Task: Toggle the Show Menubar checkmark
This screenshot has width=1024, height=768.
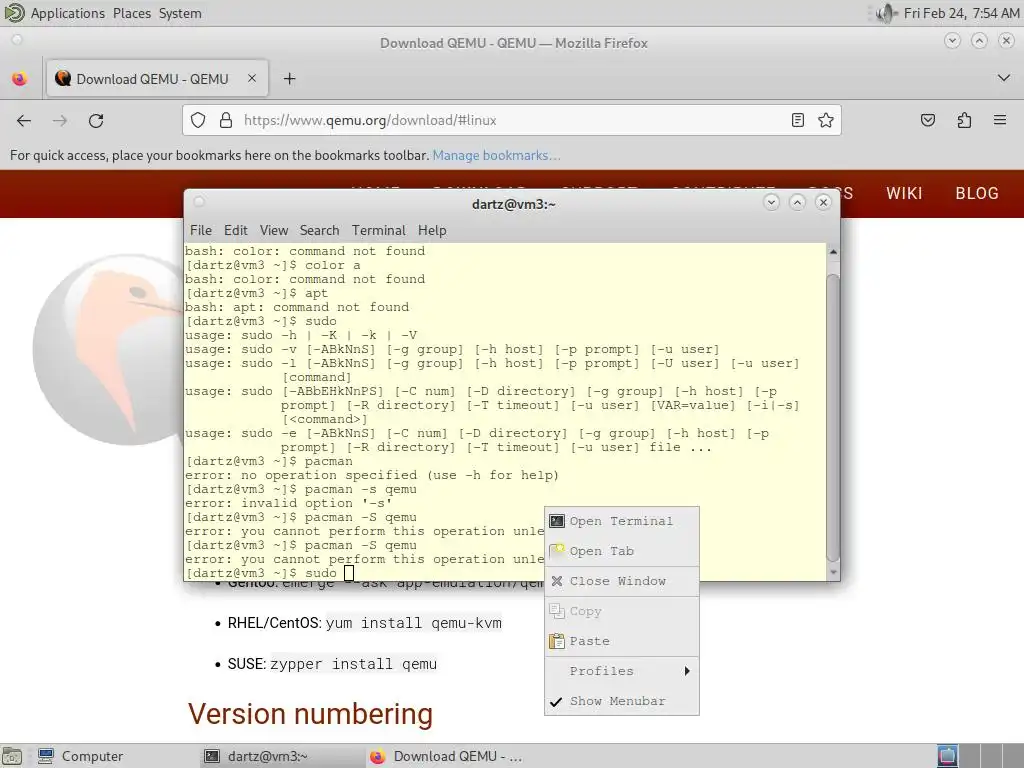Action: point(556,701)
